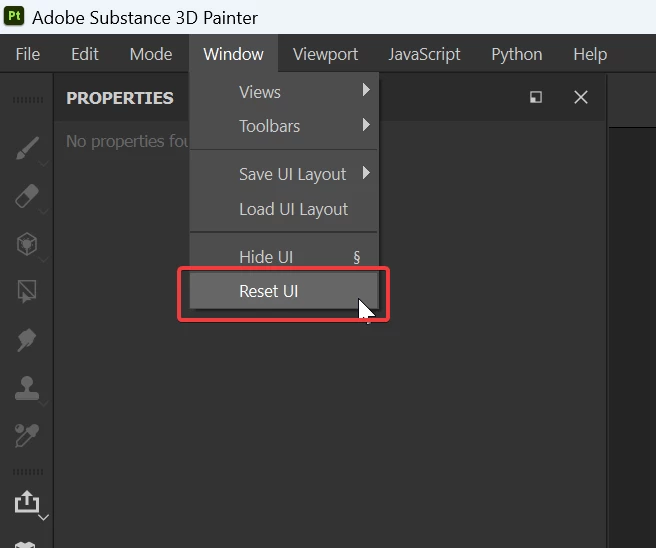Screen dimensions: 656x548
Task: Open the Help menu
Action: 590,54
